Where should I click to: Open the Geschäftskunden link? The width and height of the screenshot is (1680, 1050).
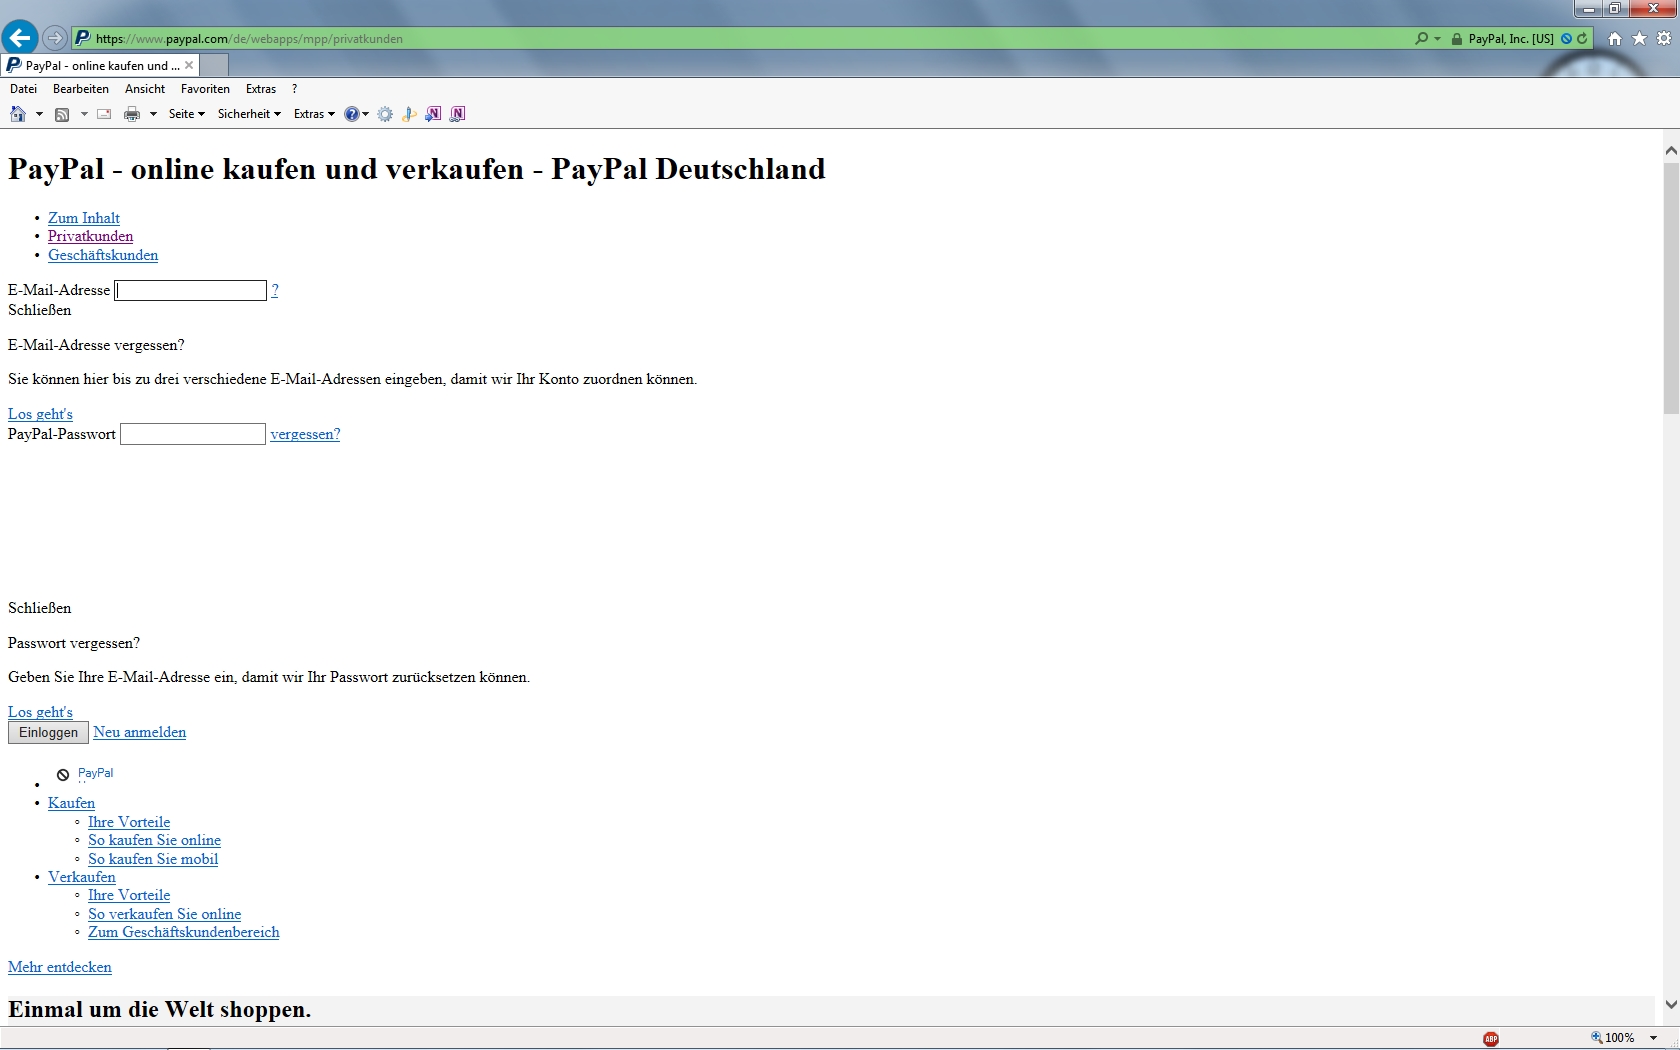pyautogui.click(x=103, y=255)
